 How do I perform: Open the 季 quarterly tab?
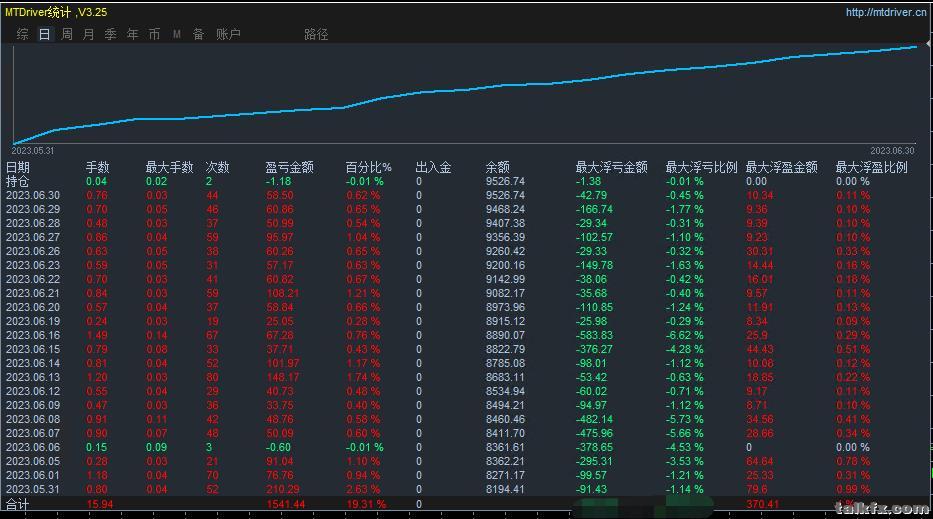click(x=111, y=35)
